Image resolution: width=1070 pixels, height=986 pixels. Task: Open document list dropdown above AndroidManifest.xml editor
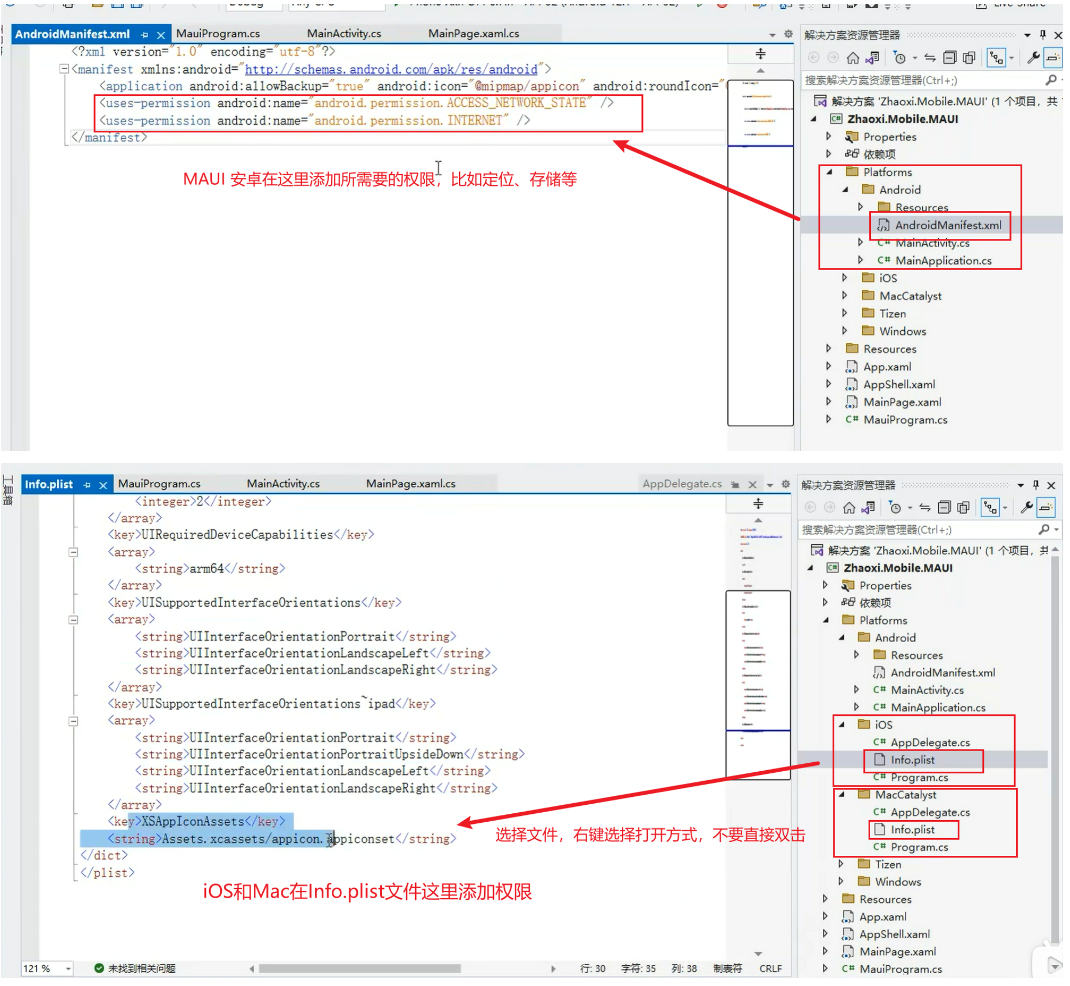tap(772, 35)
